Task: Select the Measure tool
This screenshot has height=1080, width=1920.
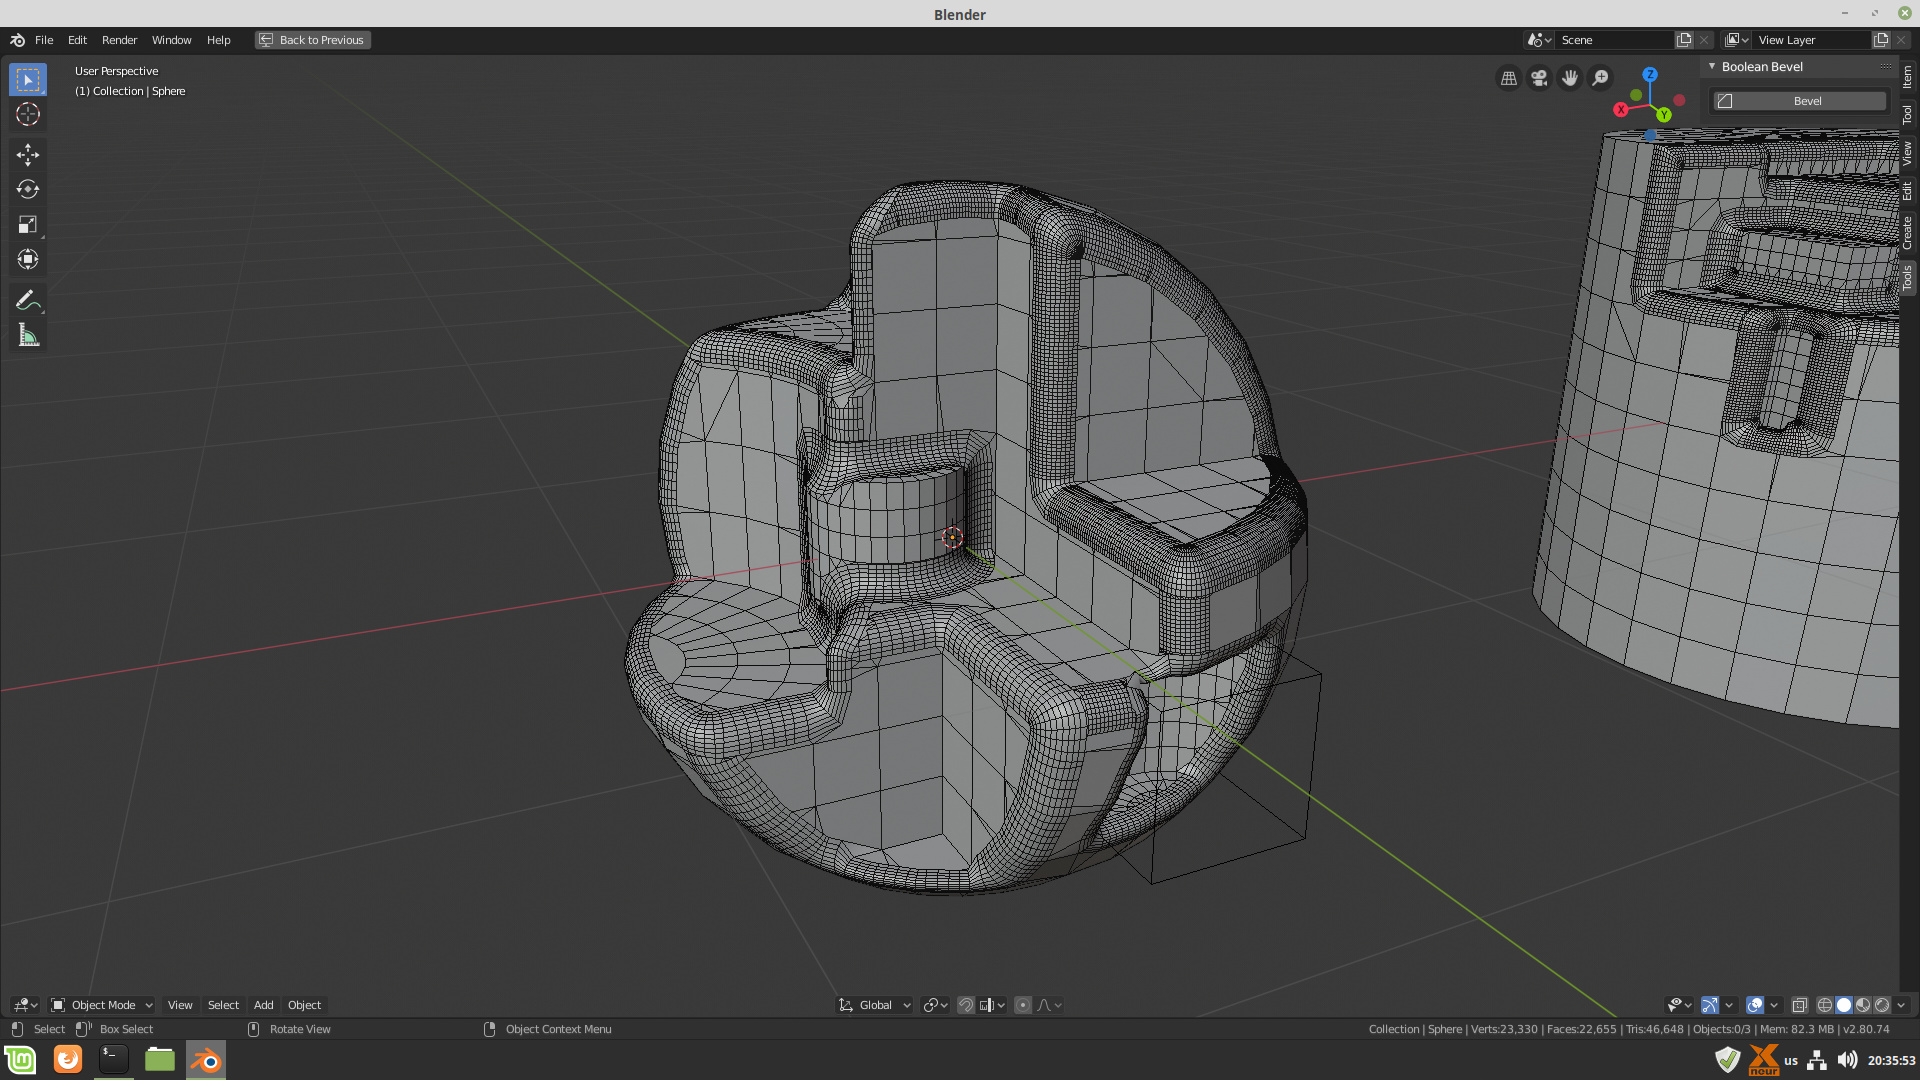Action: click(x=28, y=335)
